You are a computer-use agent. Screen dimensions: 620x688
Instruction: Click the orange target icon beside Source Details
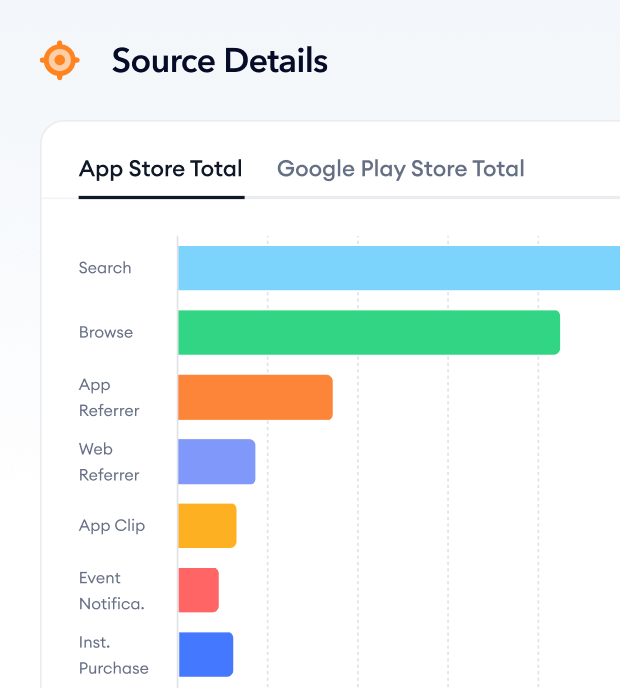(x=60, y=60)
